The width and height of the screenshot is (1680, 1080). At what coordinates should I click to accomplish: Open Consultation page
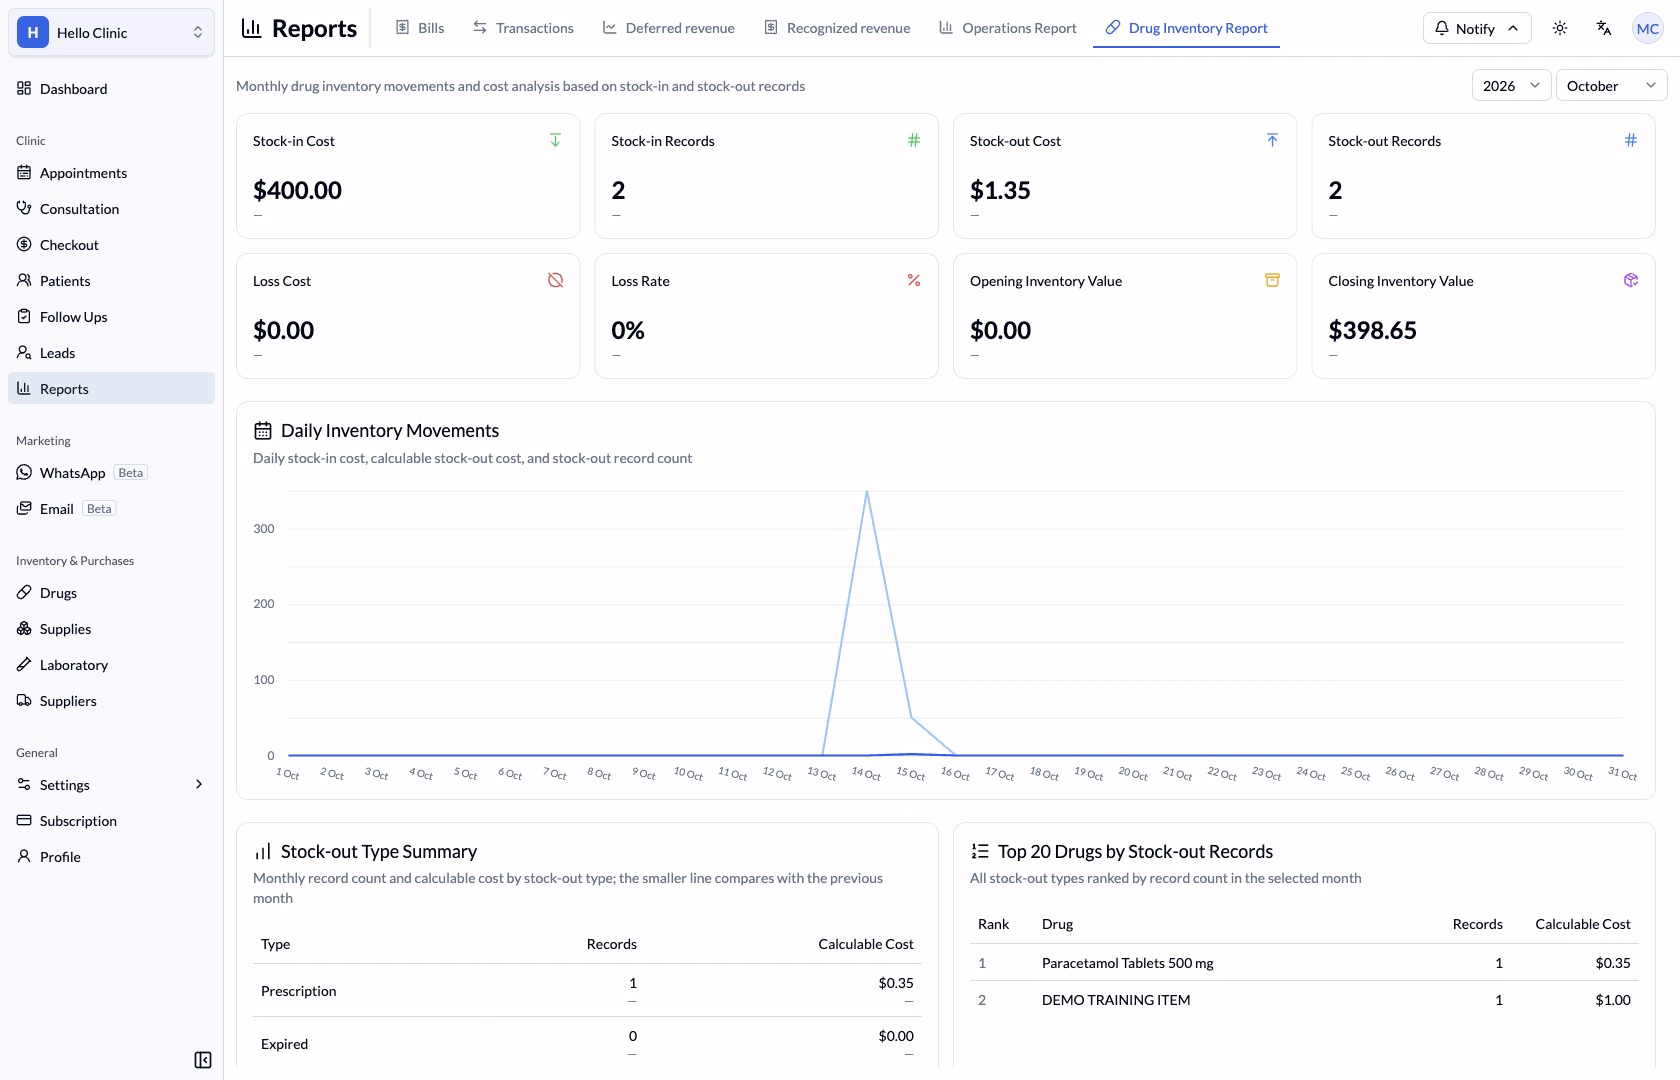click(x=111, y=209)
